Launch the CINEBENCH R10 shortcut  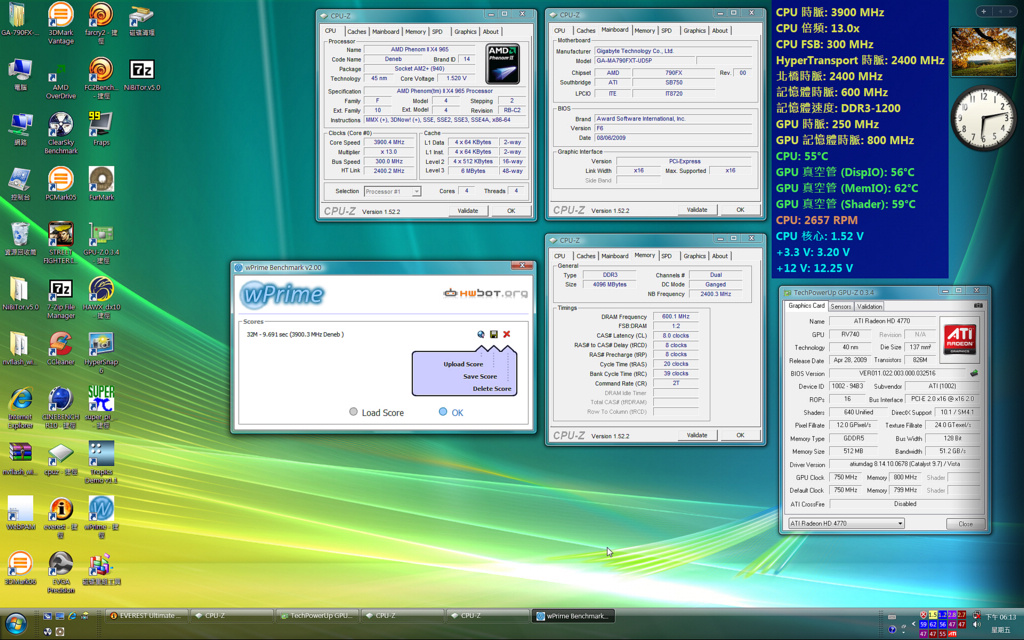[x=61, y=408]
